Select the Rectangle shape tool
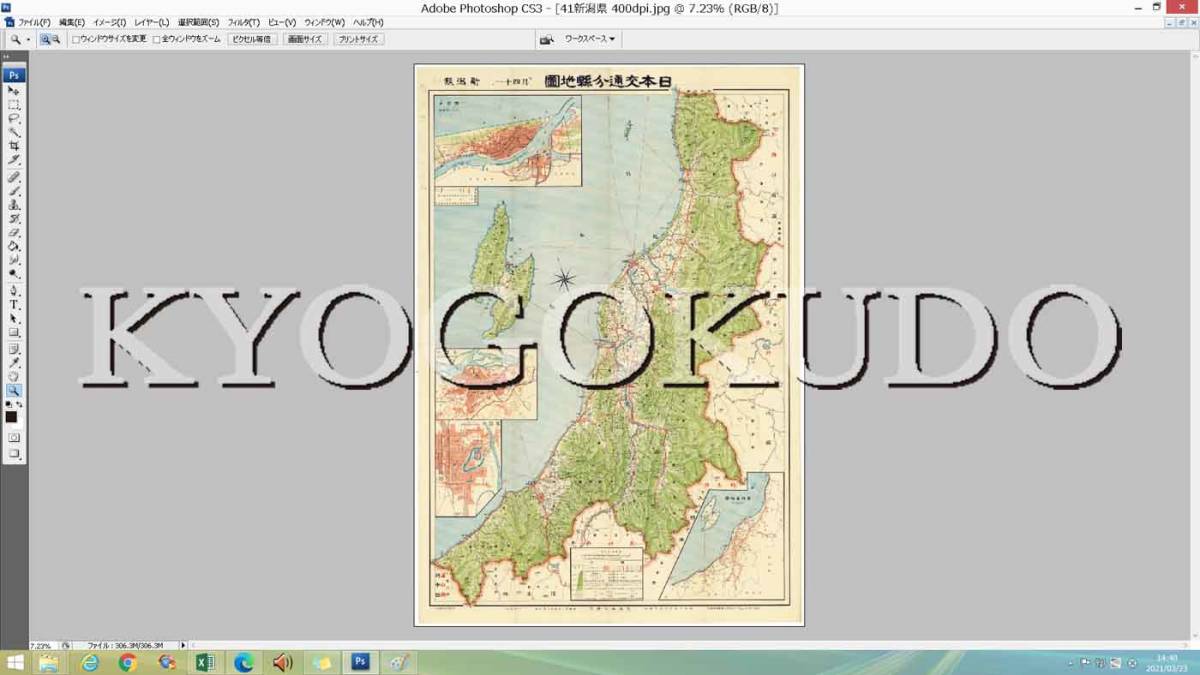The image size is (1200, 675). coord(14,333)
